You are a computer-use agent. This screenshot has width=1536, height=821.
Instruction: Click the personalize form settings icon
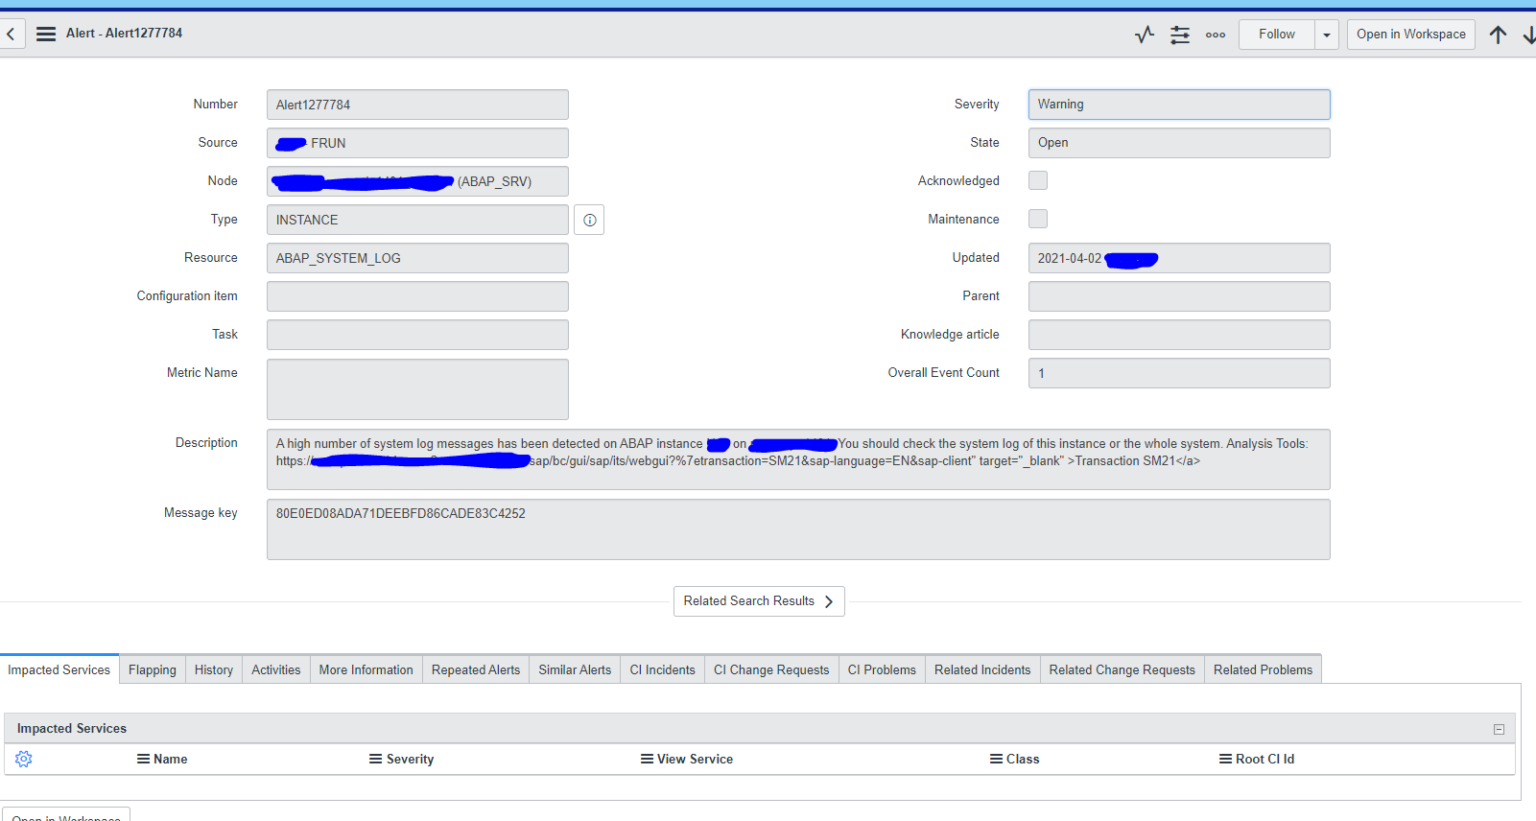(1180, 33)
